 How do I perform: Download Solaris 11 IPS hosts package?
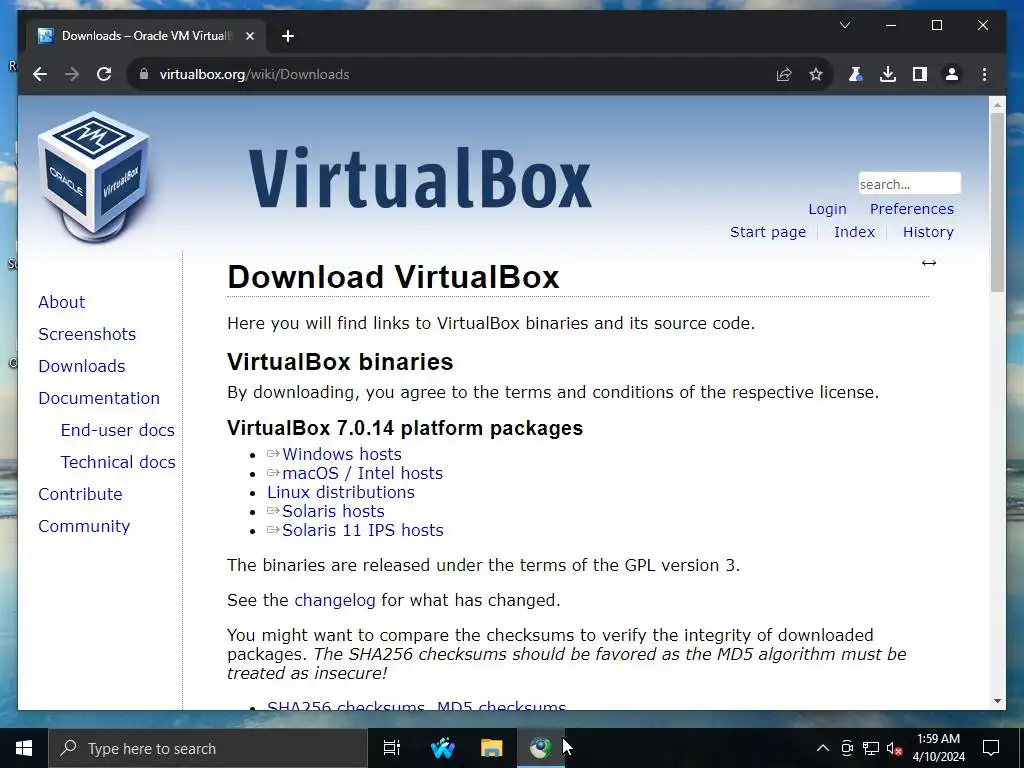[362, 530]
